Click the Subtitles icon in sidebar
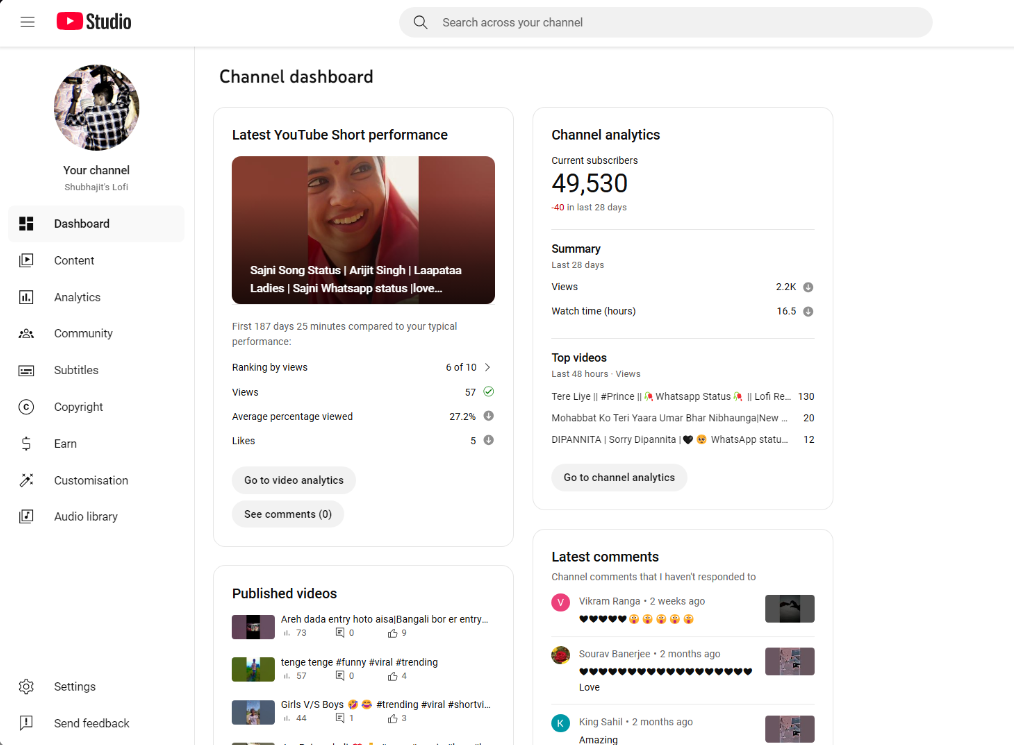The width and height of the screenshot is (1014, 745). point(26,371)
